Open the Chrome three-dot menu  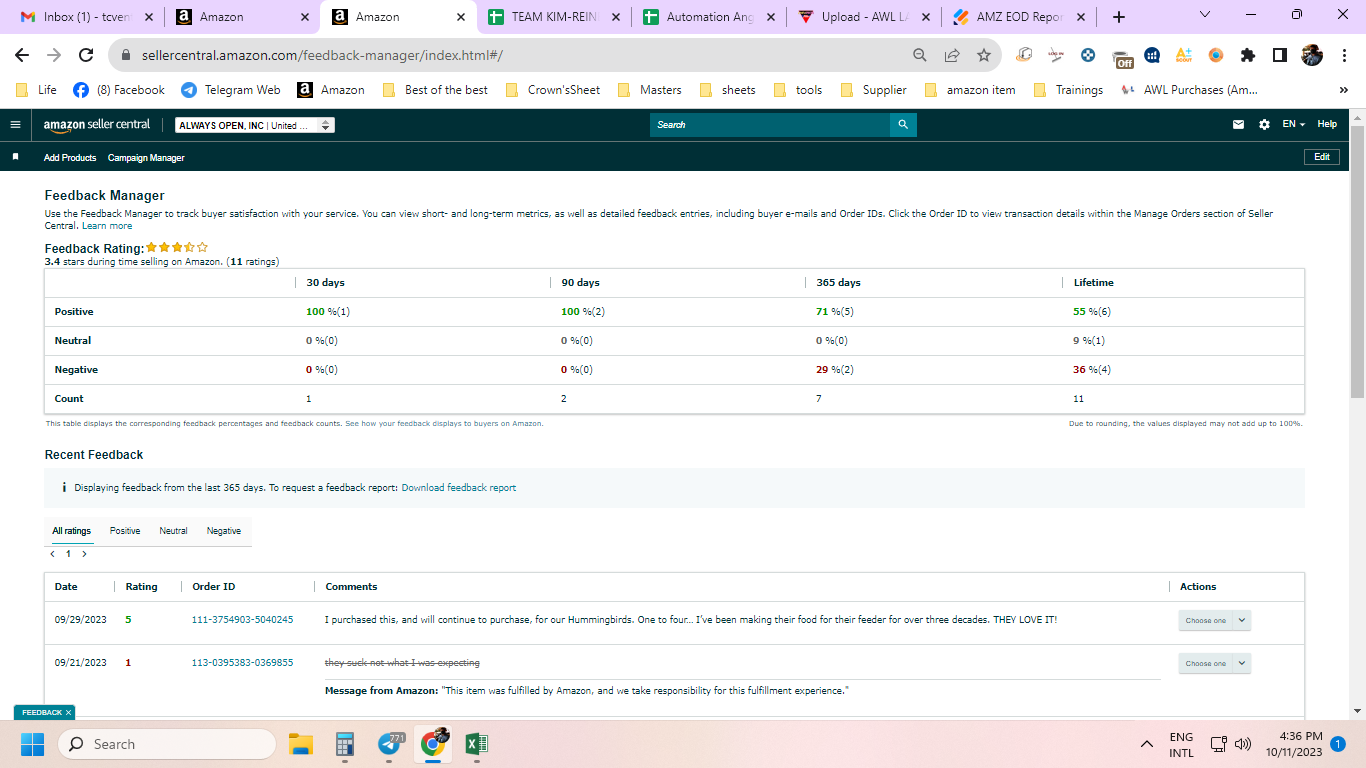[x=1343, y=55]
